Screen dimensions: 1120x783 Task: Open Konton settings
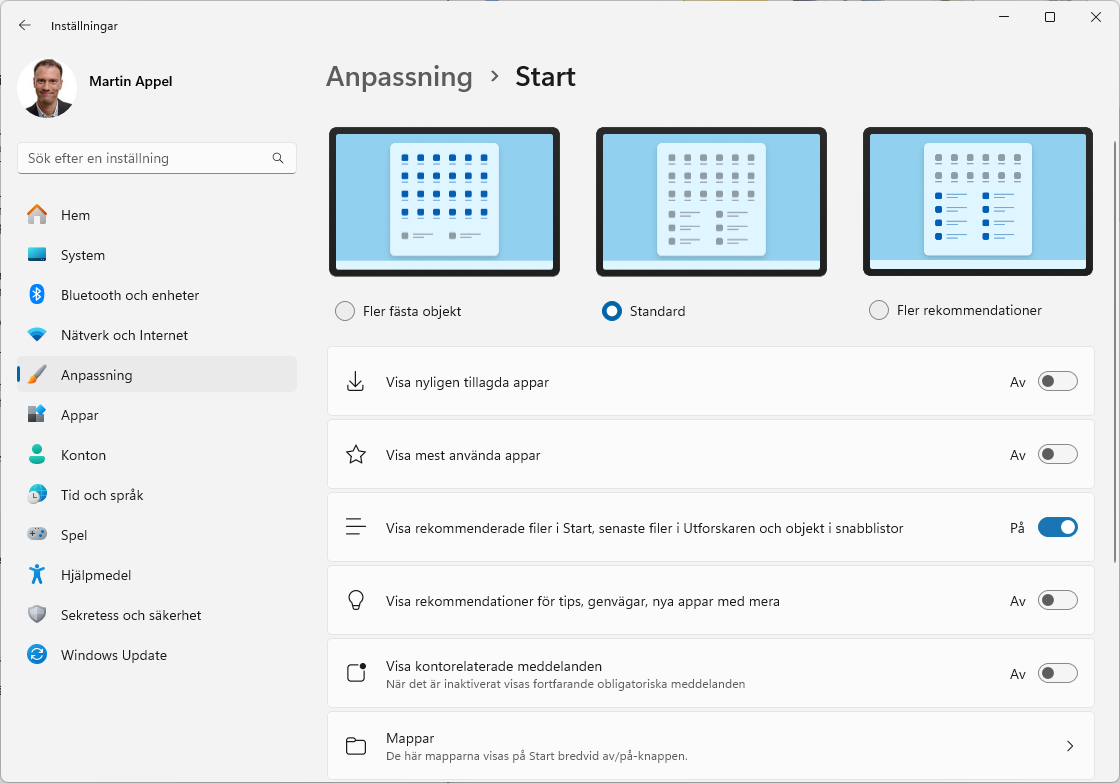point(83,455)
